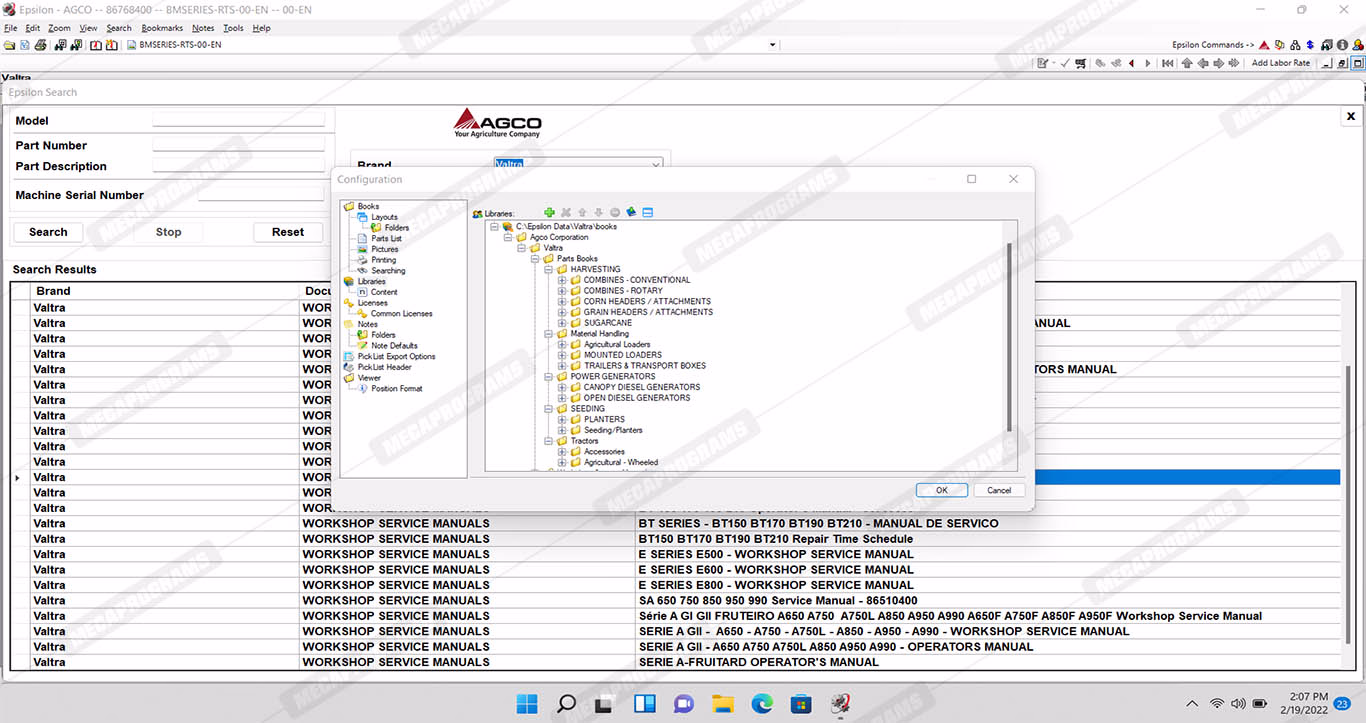The height and width of the screenshot is (723, 1366).
Task: Click the open folder icon in the toolbar
Action: click(10, 45)
